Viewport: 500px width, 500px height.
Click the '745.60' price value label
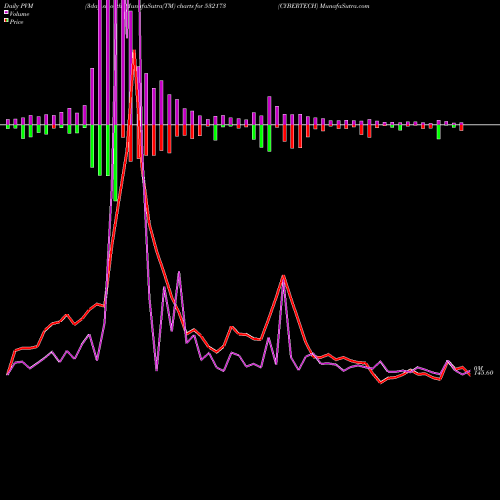point(483,373)
